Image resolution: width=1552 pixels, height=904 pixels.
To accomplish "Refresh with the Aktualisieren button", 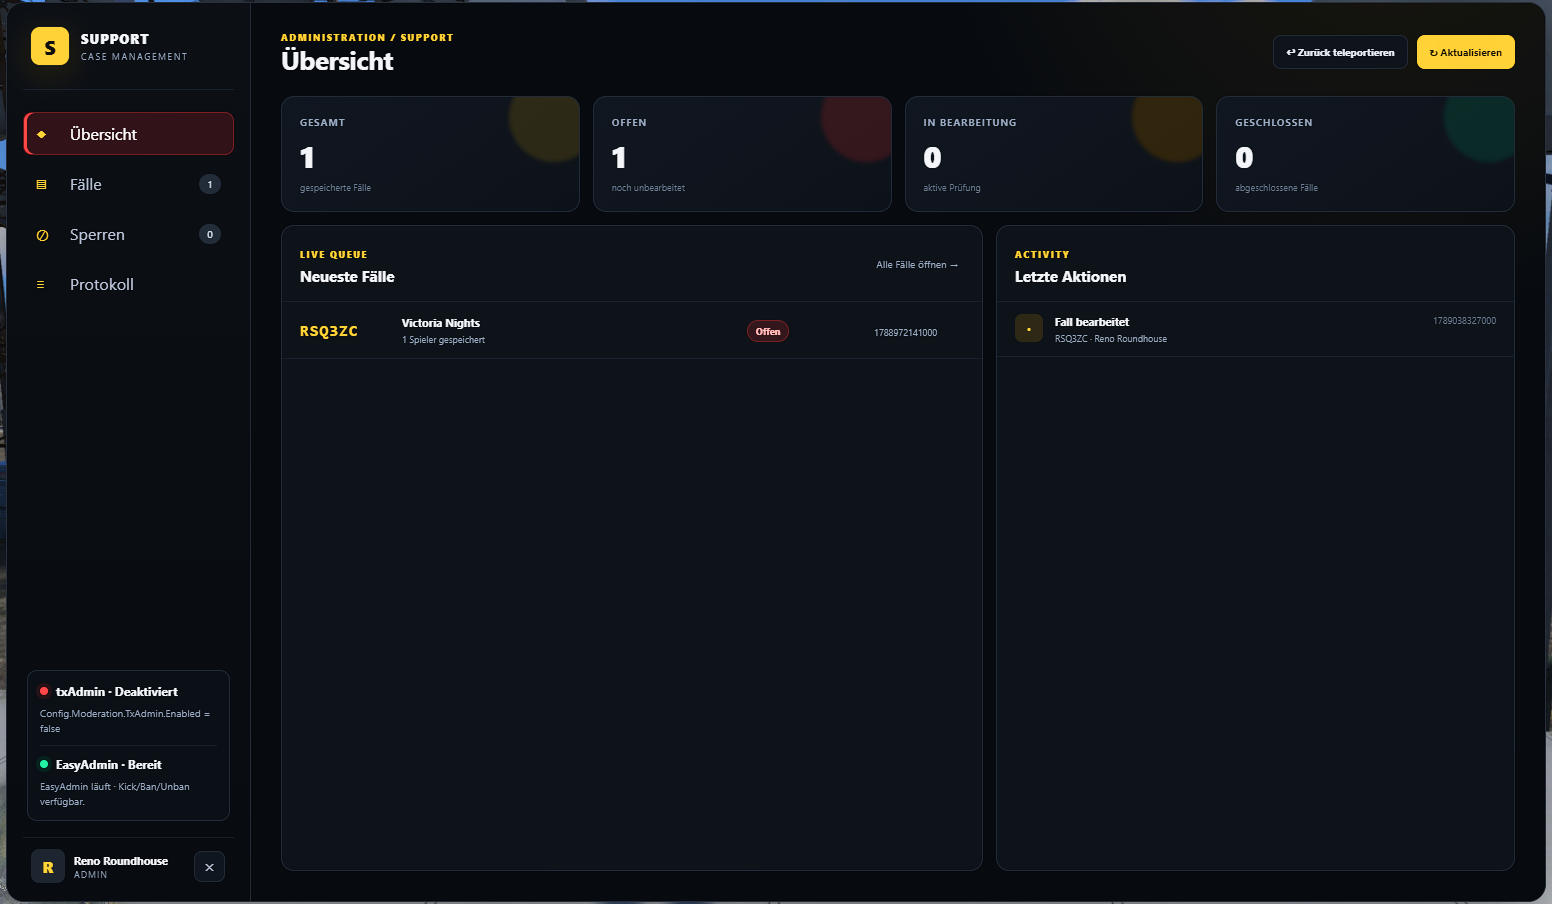I will [1465, 52].
